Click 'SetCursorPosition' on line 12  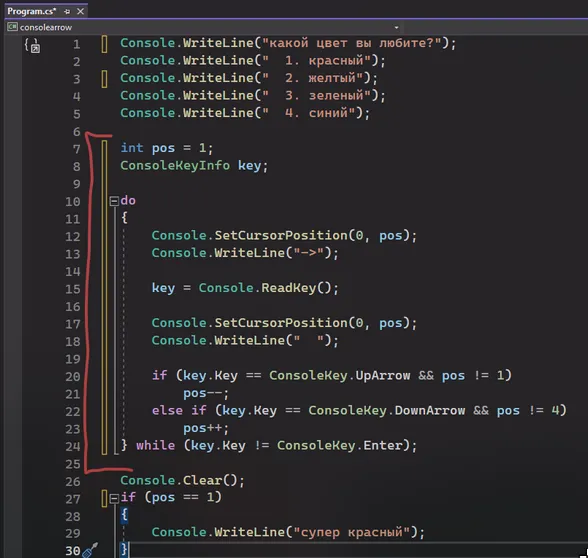pyautogui.click(x=281, y=236)
